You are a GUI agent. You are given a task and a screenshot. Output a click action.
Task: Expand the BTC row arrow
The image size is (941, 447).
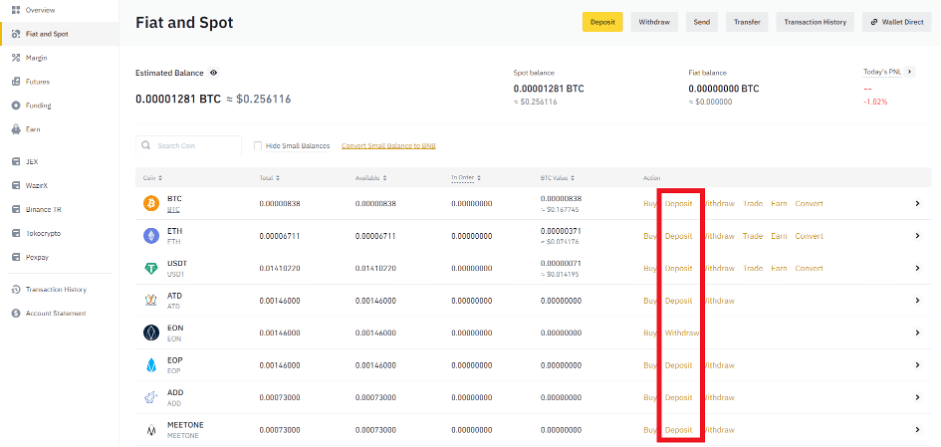917,203
